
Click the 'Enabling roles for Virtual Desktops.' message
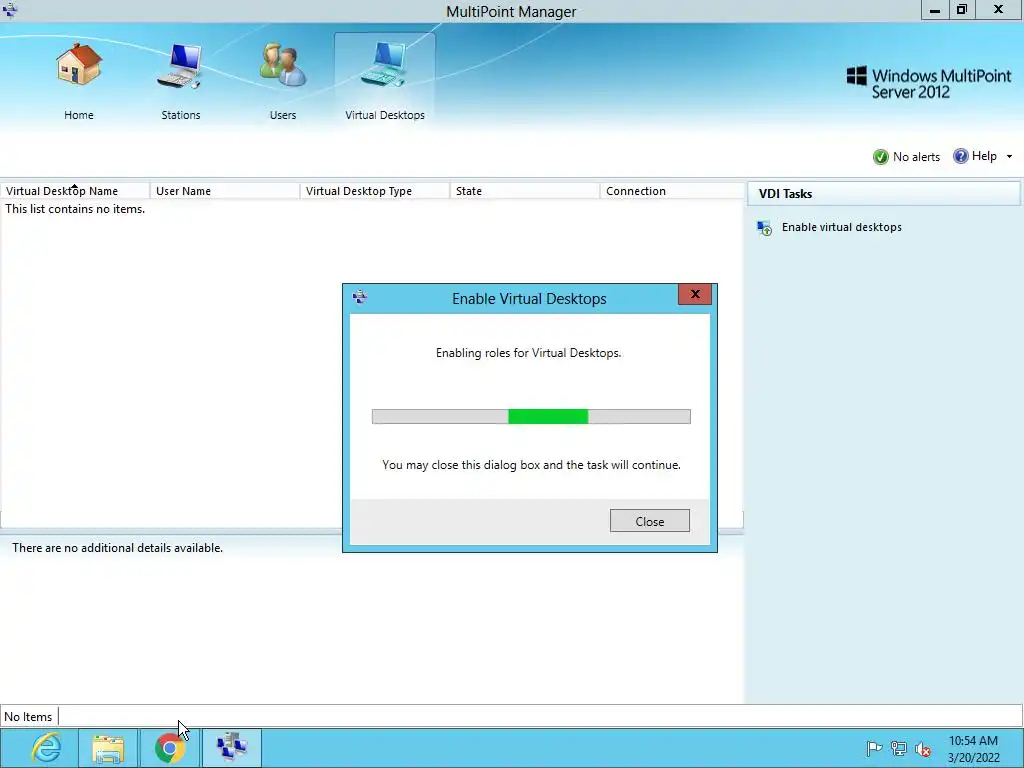(x=528, y=353)
